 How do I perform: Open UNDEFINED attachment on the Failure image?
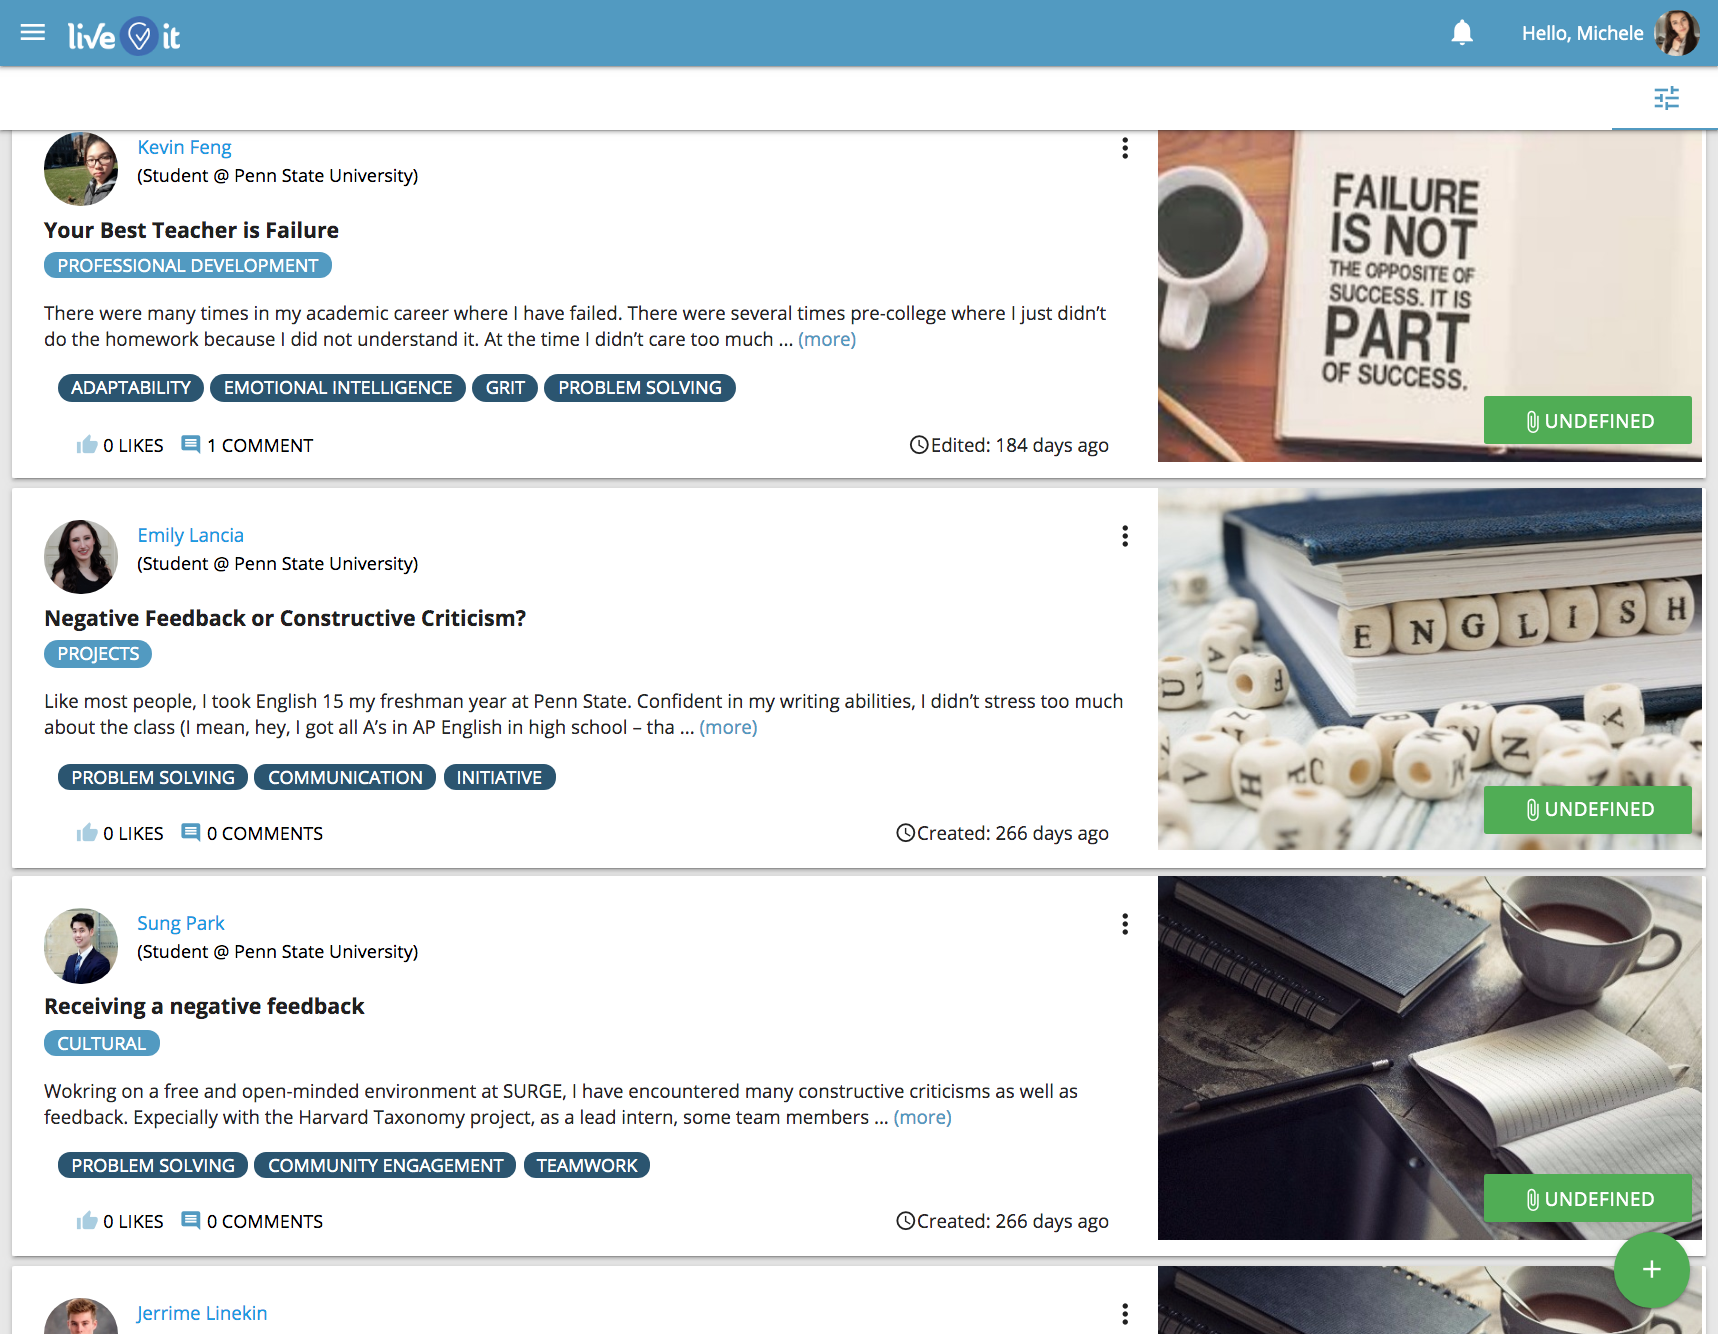click(x=1588, y=420)
